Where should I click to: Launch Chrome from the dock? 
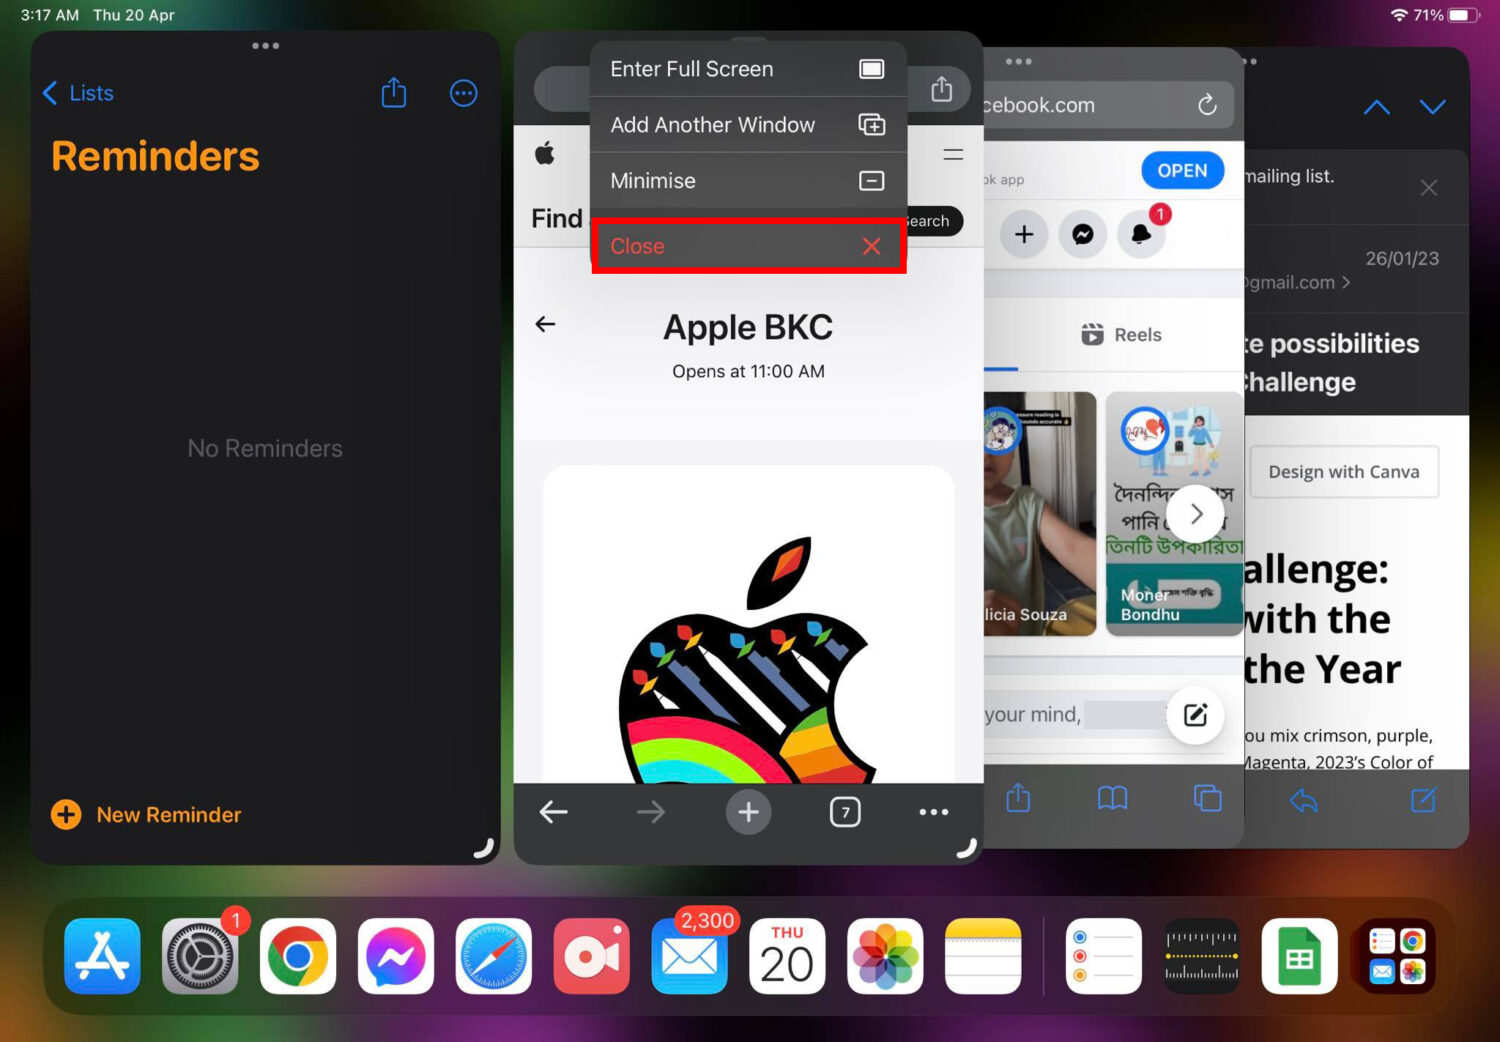(298, 956)
